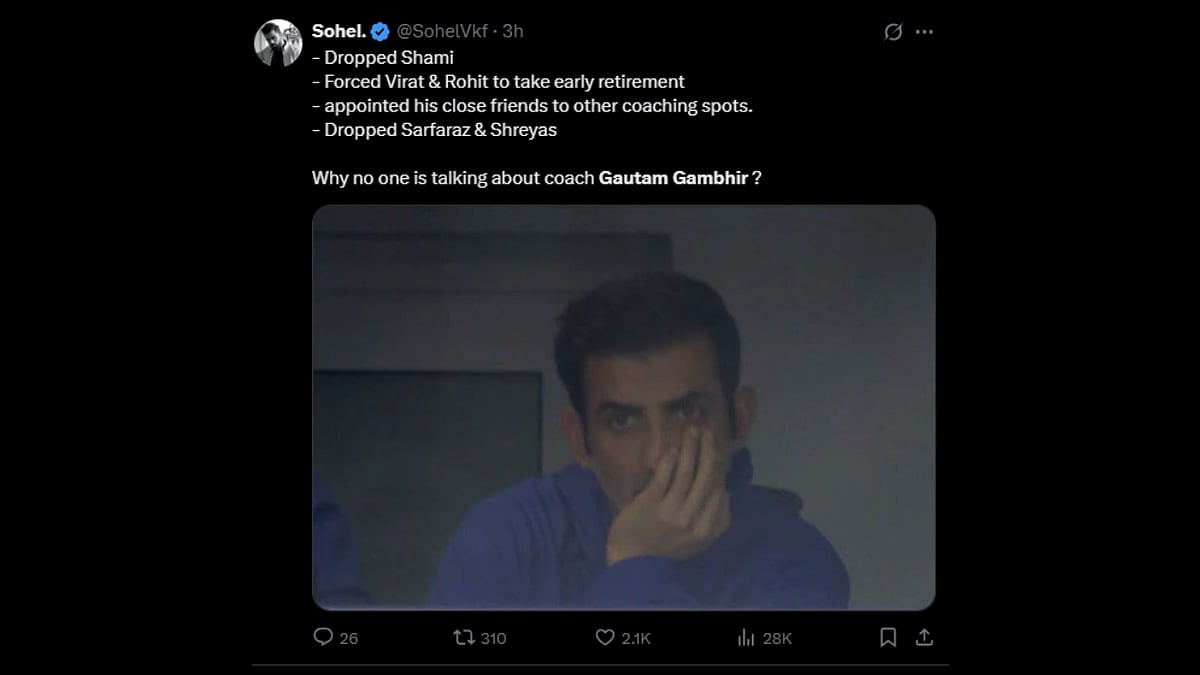Click the "Dropped Shami" tweet text line
The image size is (1200, 675).
(382, 58)
